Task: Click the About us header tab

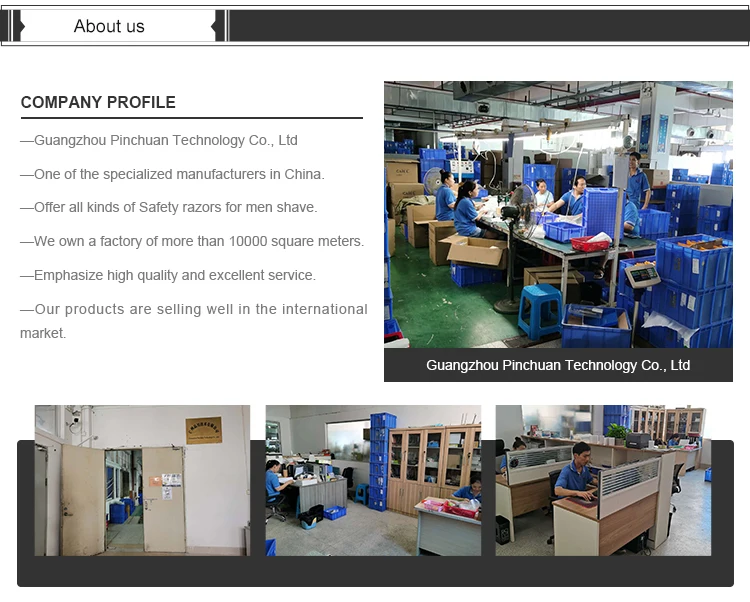Action: tap(118, 26)
